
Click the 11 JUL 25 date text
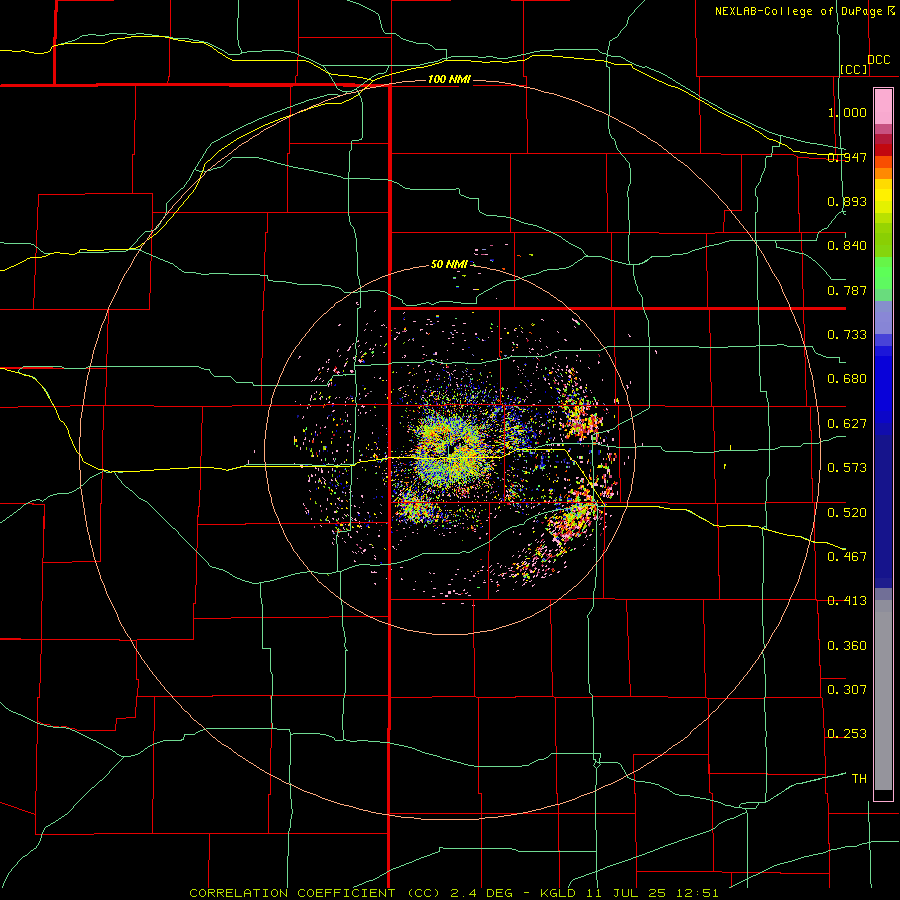point(626,893)
